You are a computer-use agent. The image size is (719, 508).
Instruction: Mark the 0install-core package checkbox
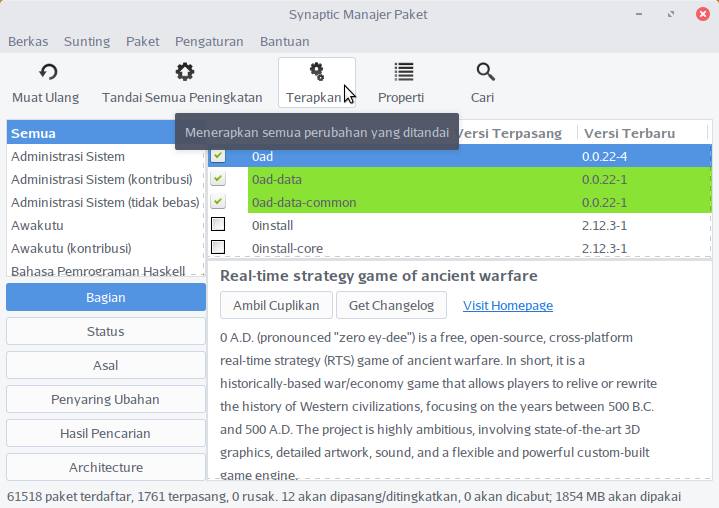[x=218, y=247]
